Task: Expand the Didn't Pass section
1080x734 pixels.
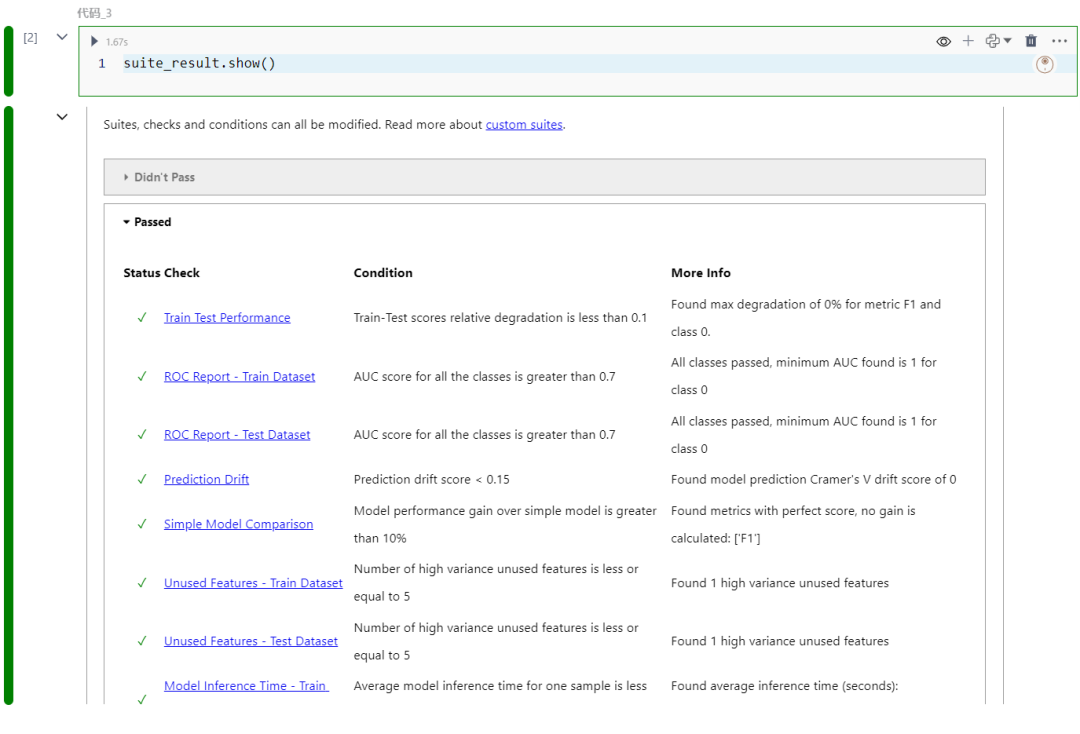Action: (x=164, y=177)
